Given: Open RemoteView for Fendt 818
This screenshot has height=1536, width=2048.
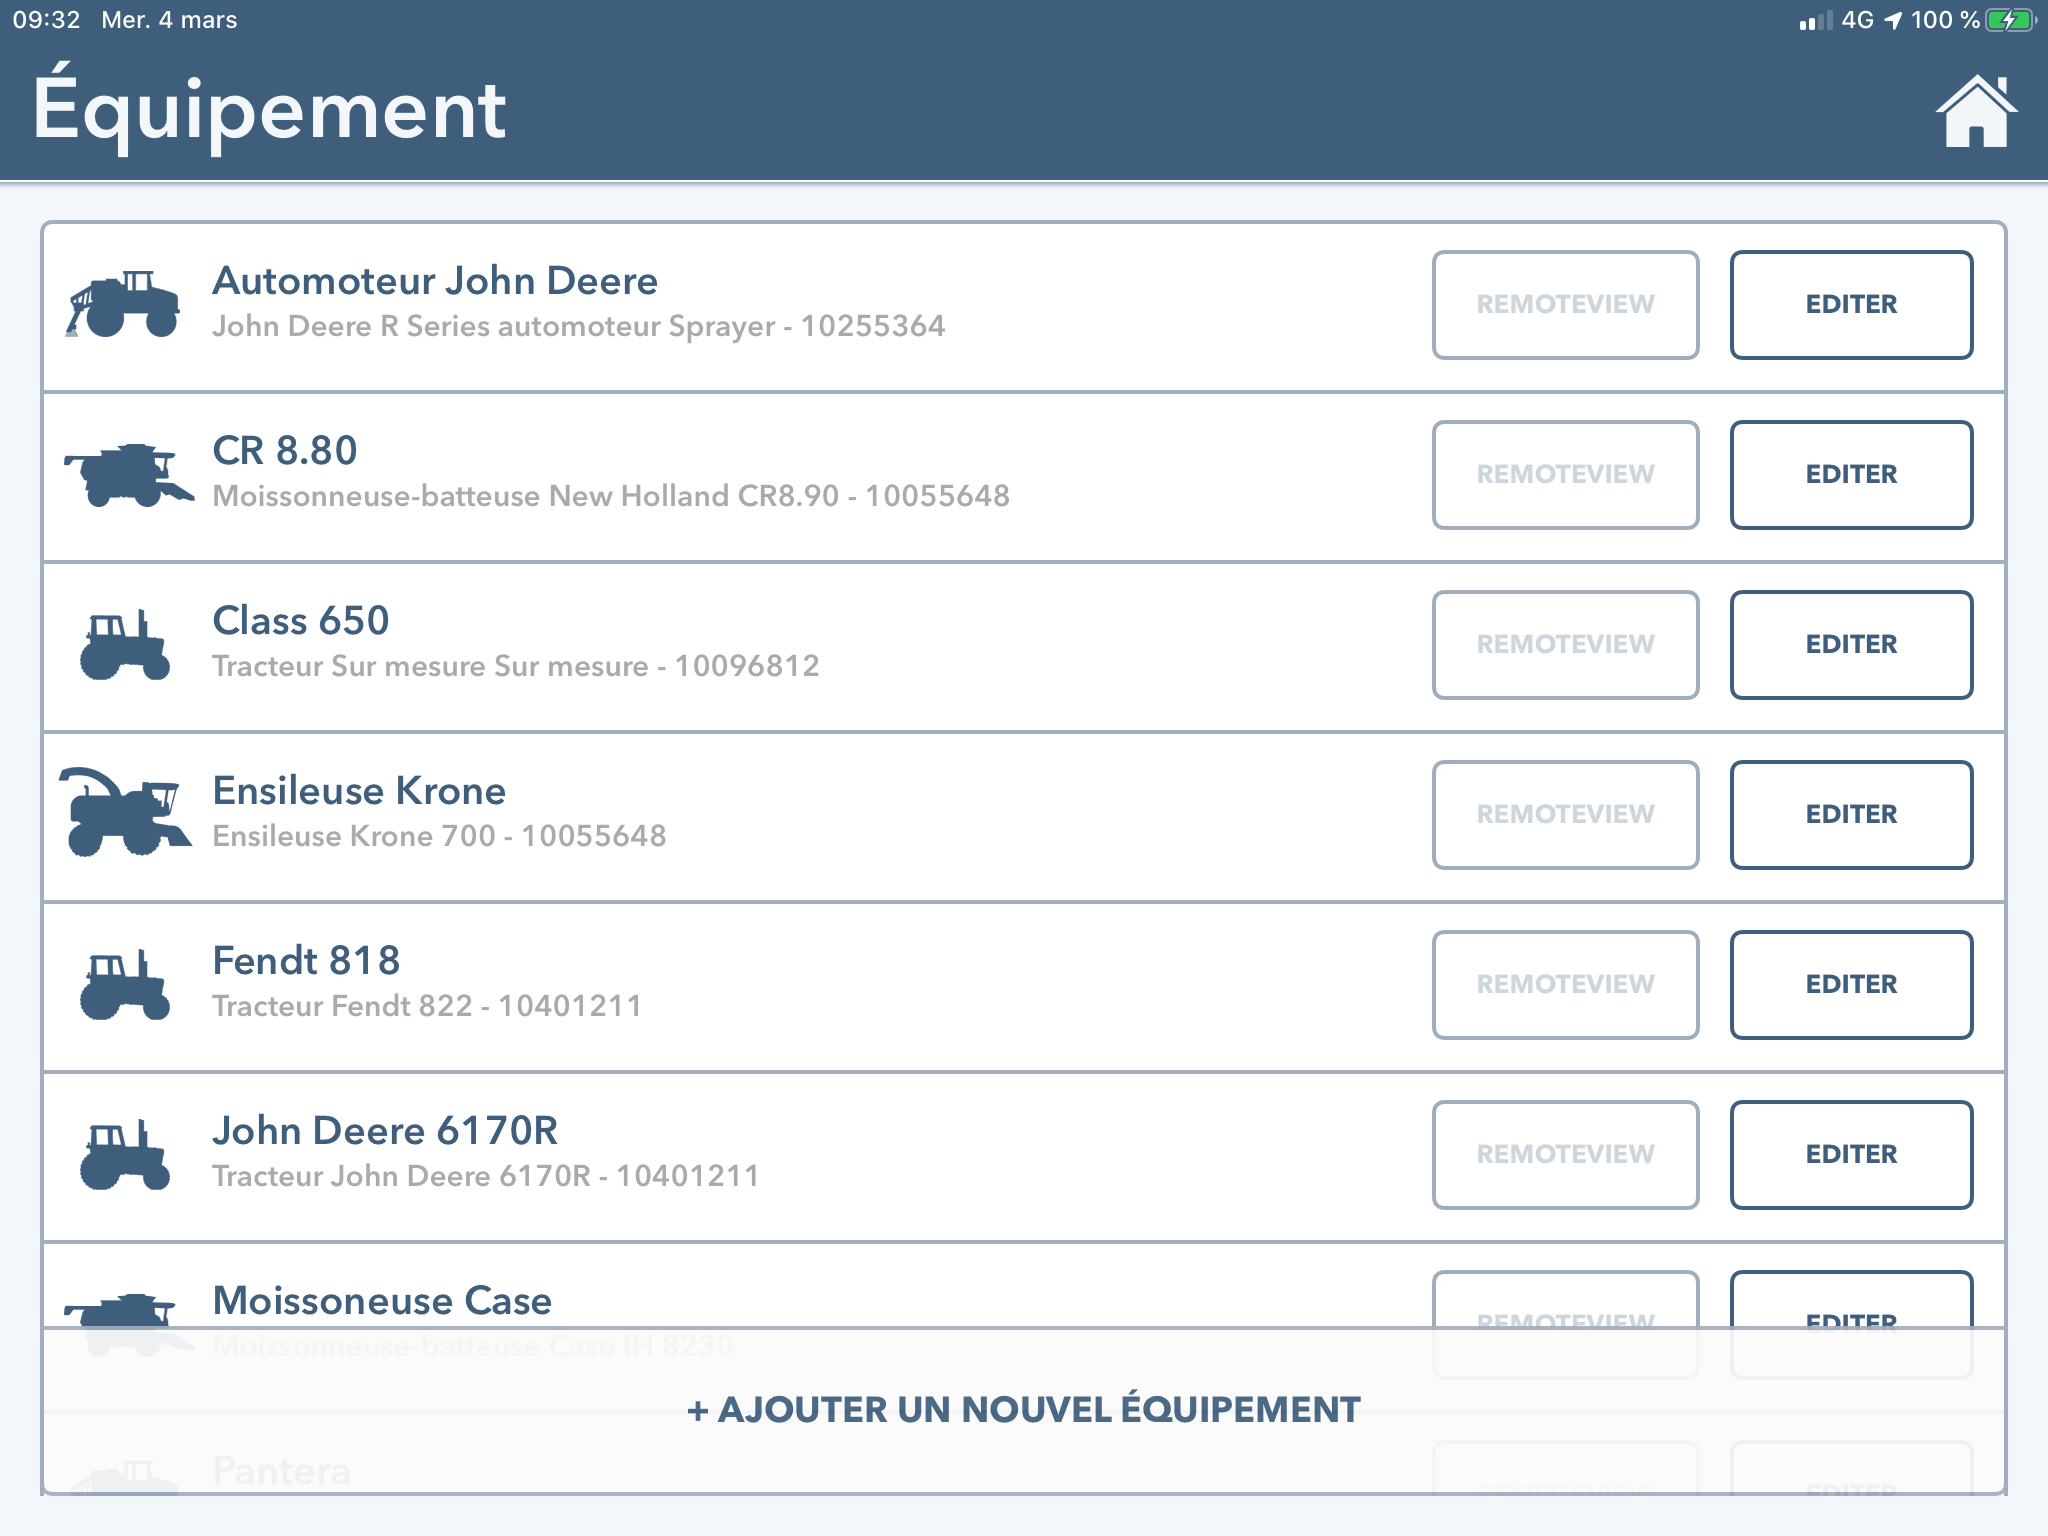Looking at the screenshot, I should coord(1565,984).
